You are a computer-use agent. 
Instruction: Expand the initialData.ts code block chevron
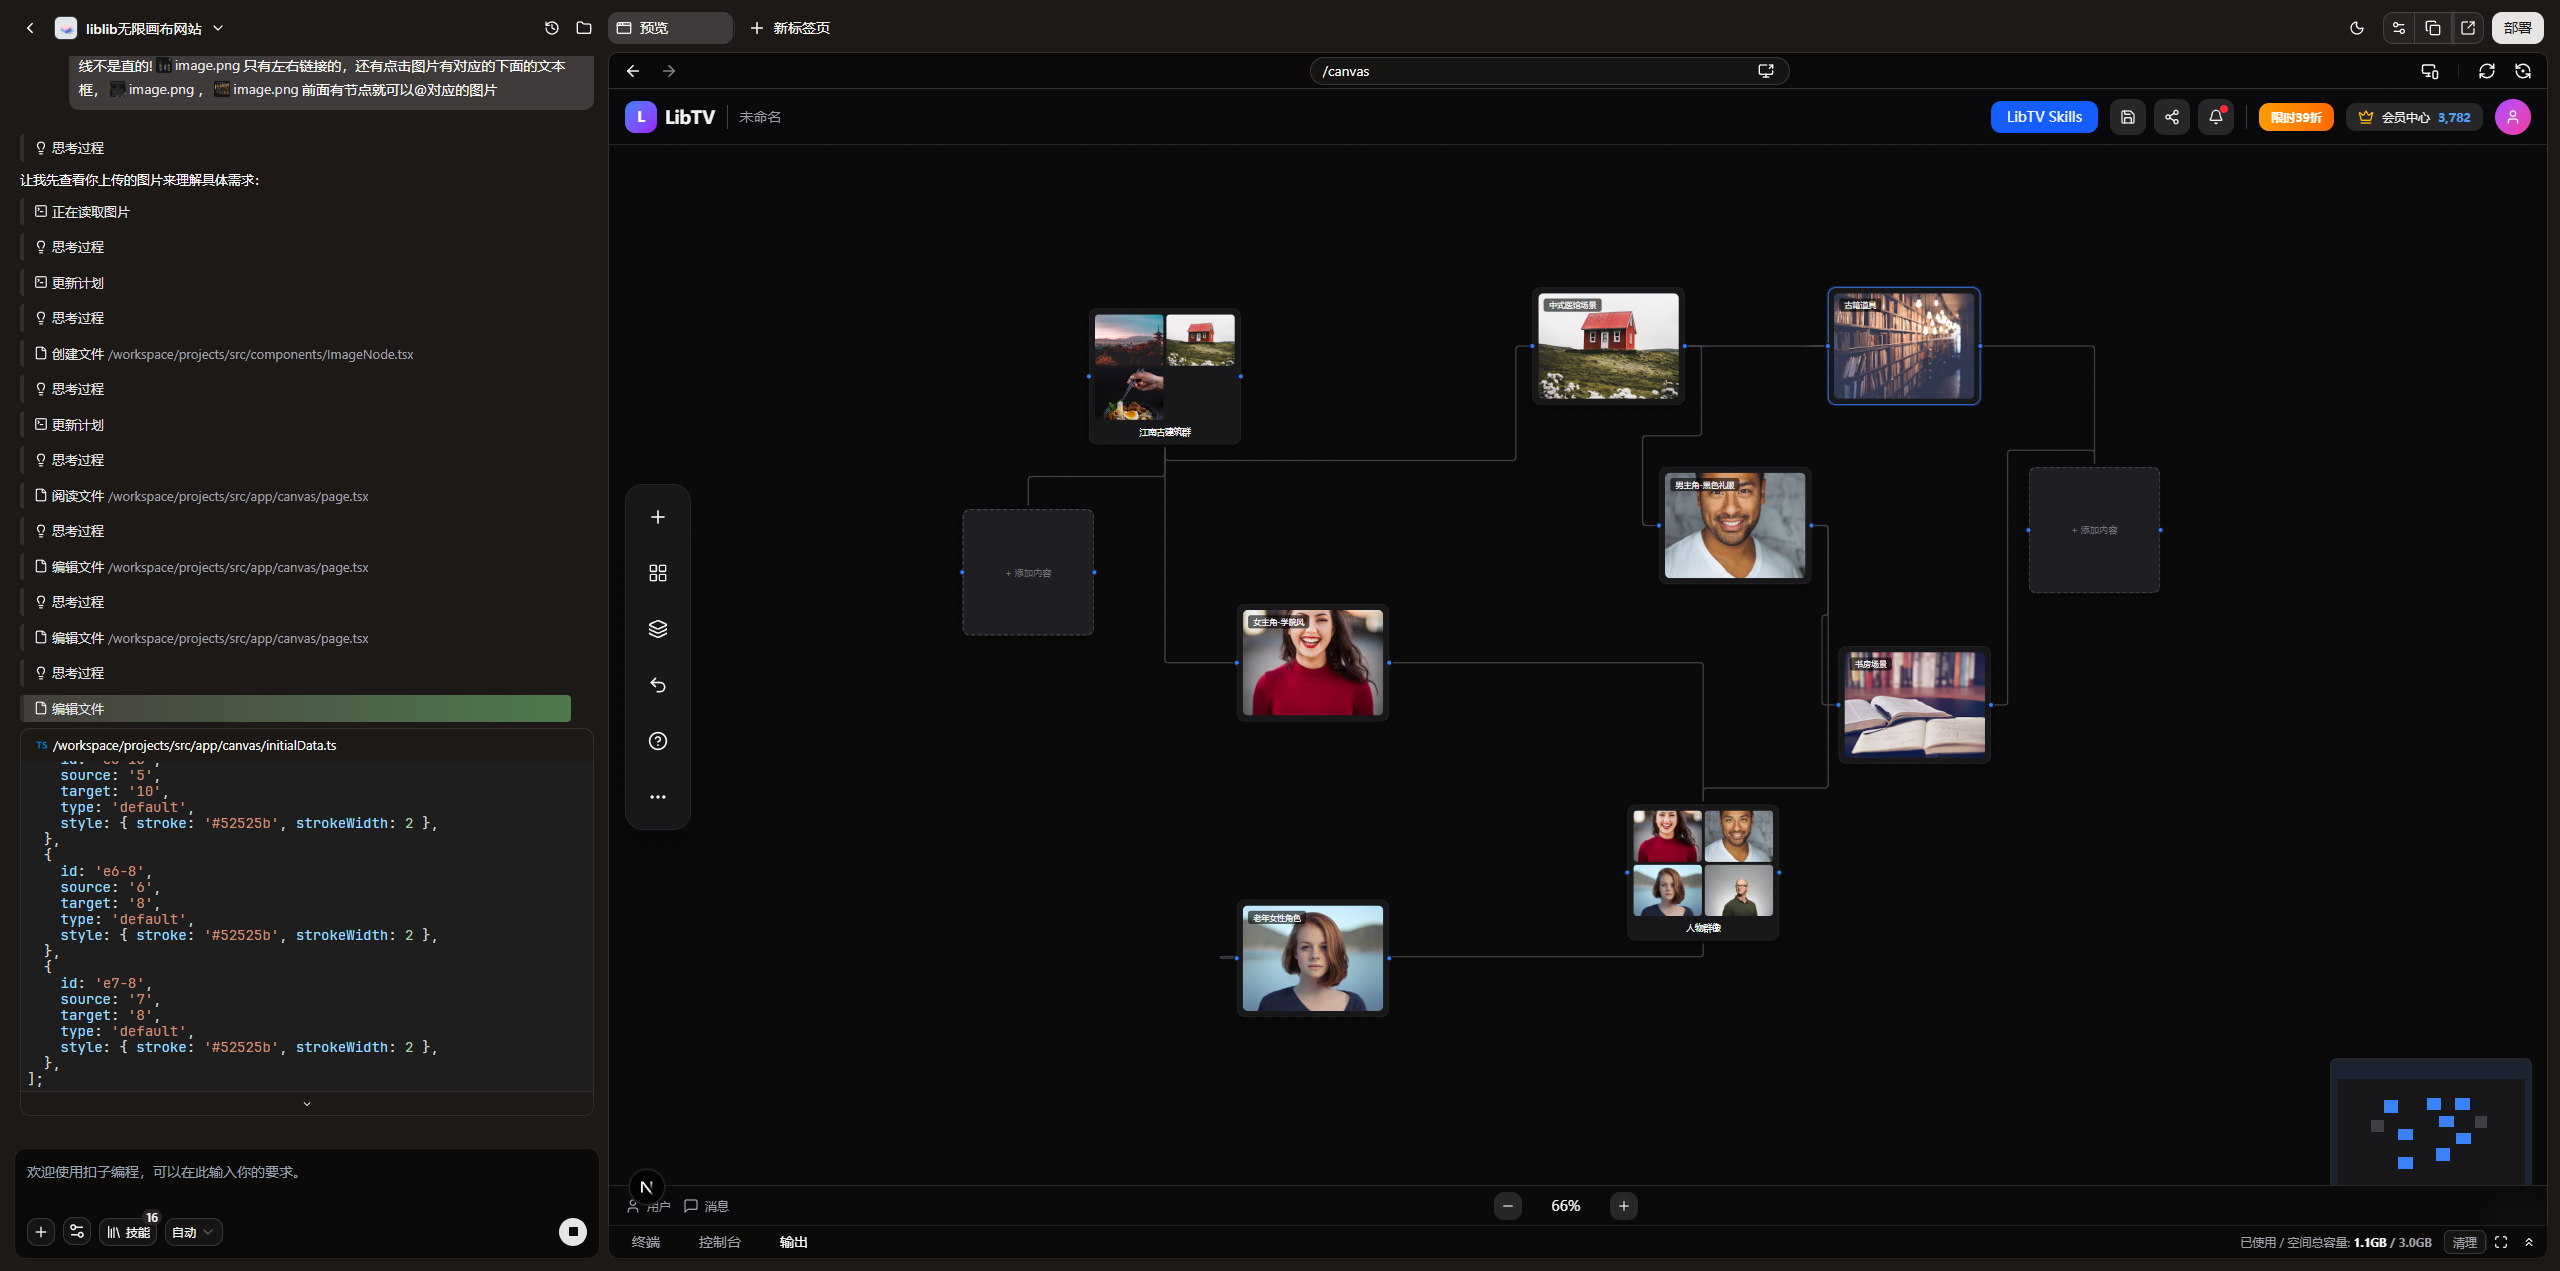[306, 1104]
